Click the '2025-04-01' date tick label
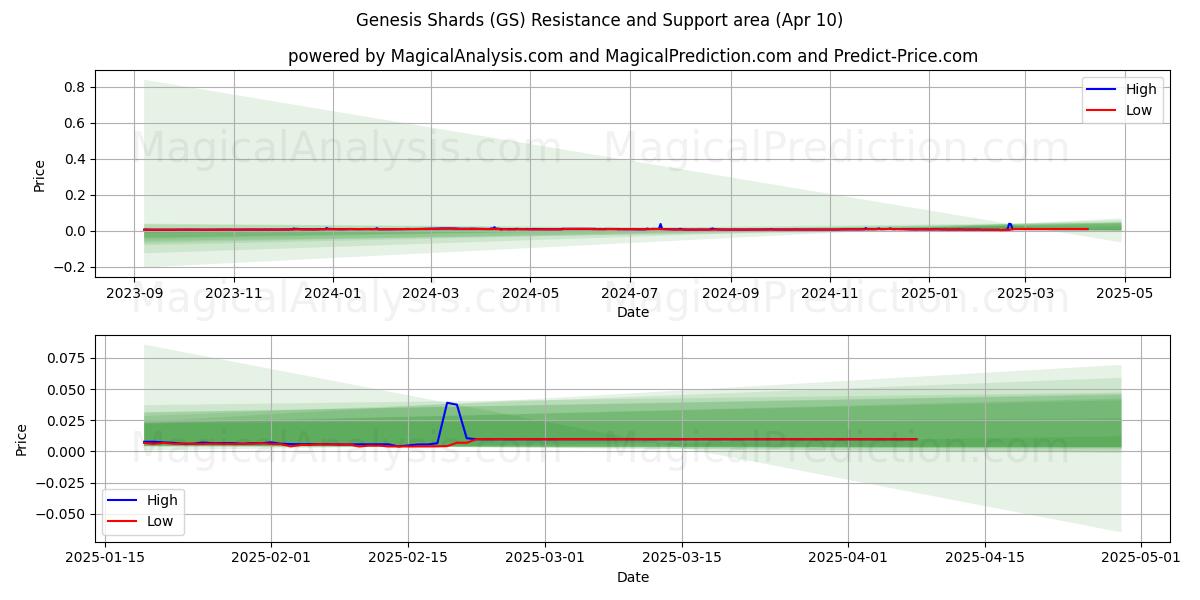Image resolution: width=1200 pixels, height=600 pixels. pyautogui.click(x=848, y=558)
